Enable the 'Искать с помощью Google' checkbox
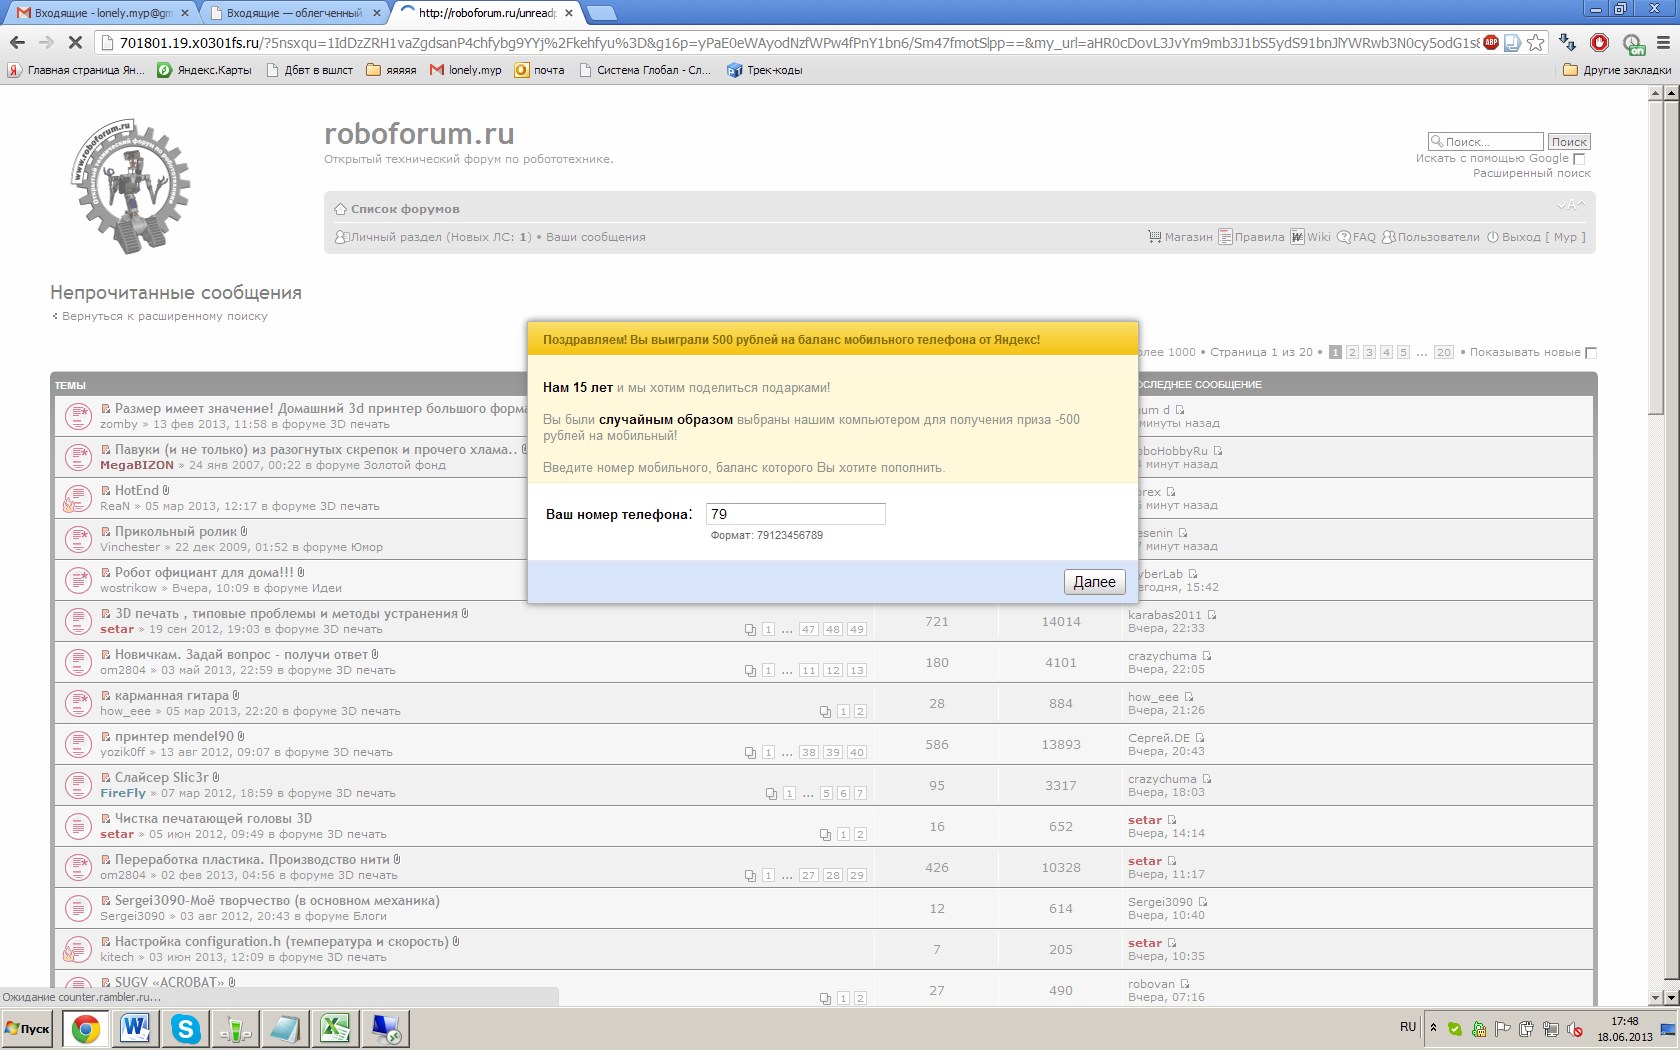Viewport: 1680px width, 1050px height. point(1580,159)
